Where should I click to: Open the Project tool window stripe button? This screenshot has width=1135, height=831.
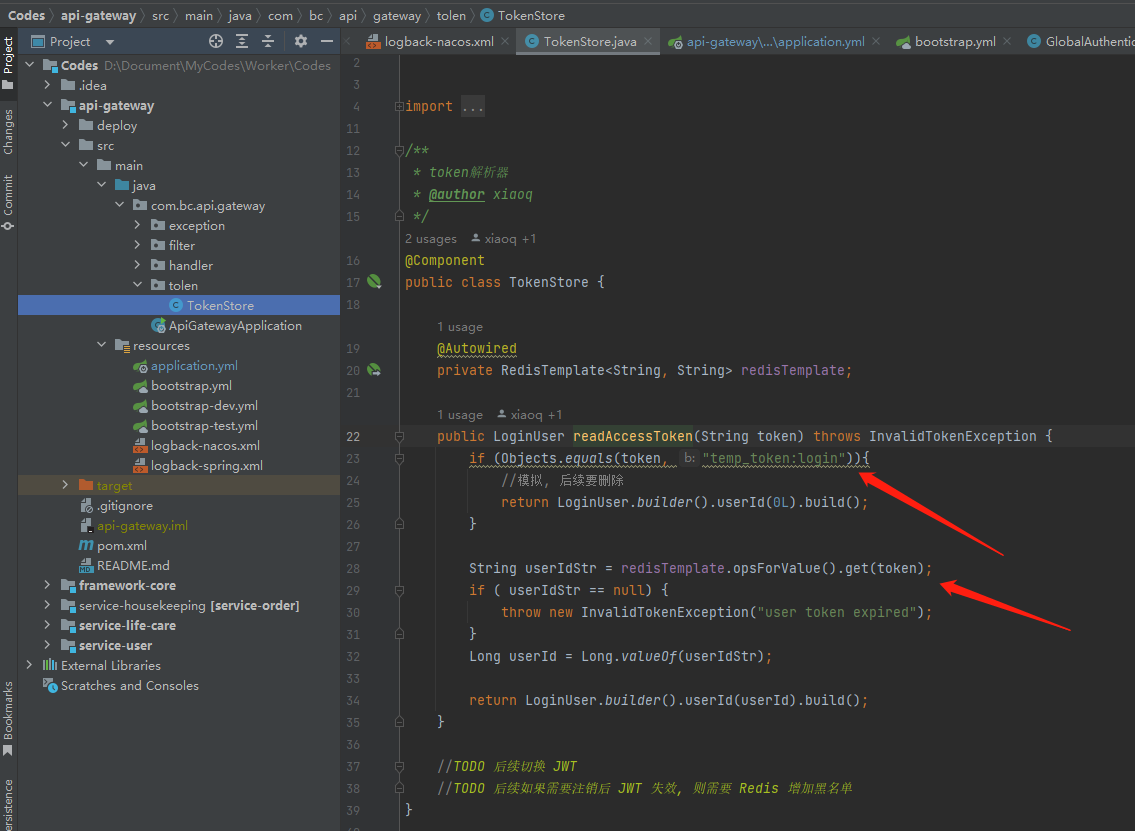[8, 63]
